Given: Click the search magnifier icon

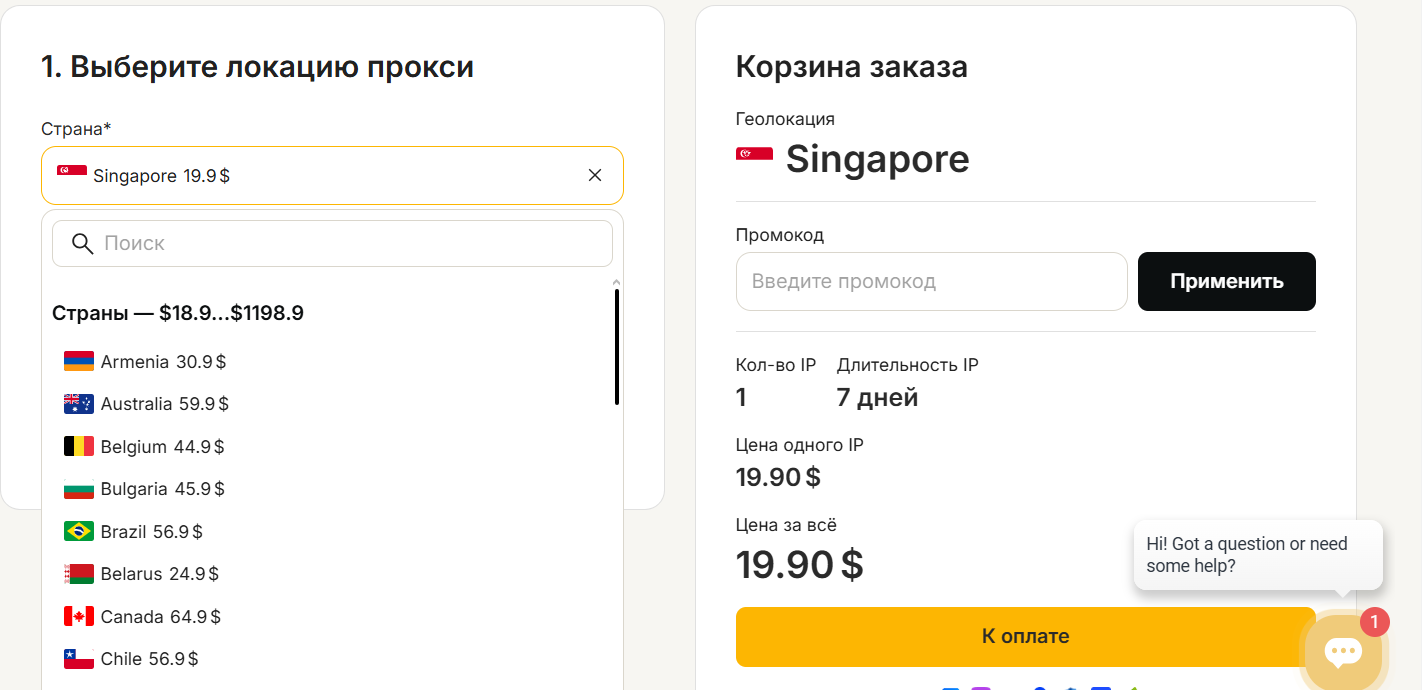Looking at the screenshot, I should tap(83, 243).
